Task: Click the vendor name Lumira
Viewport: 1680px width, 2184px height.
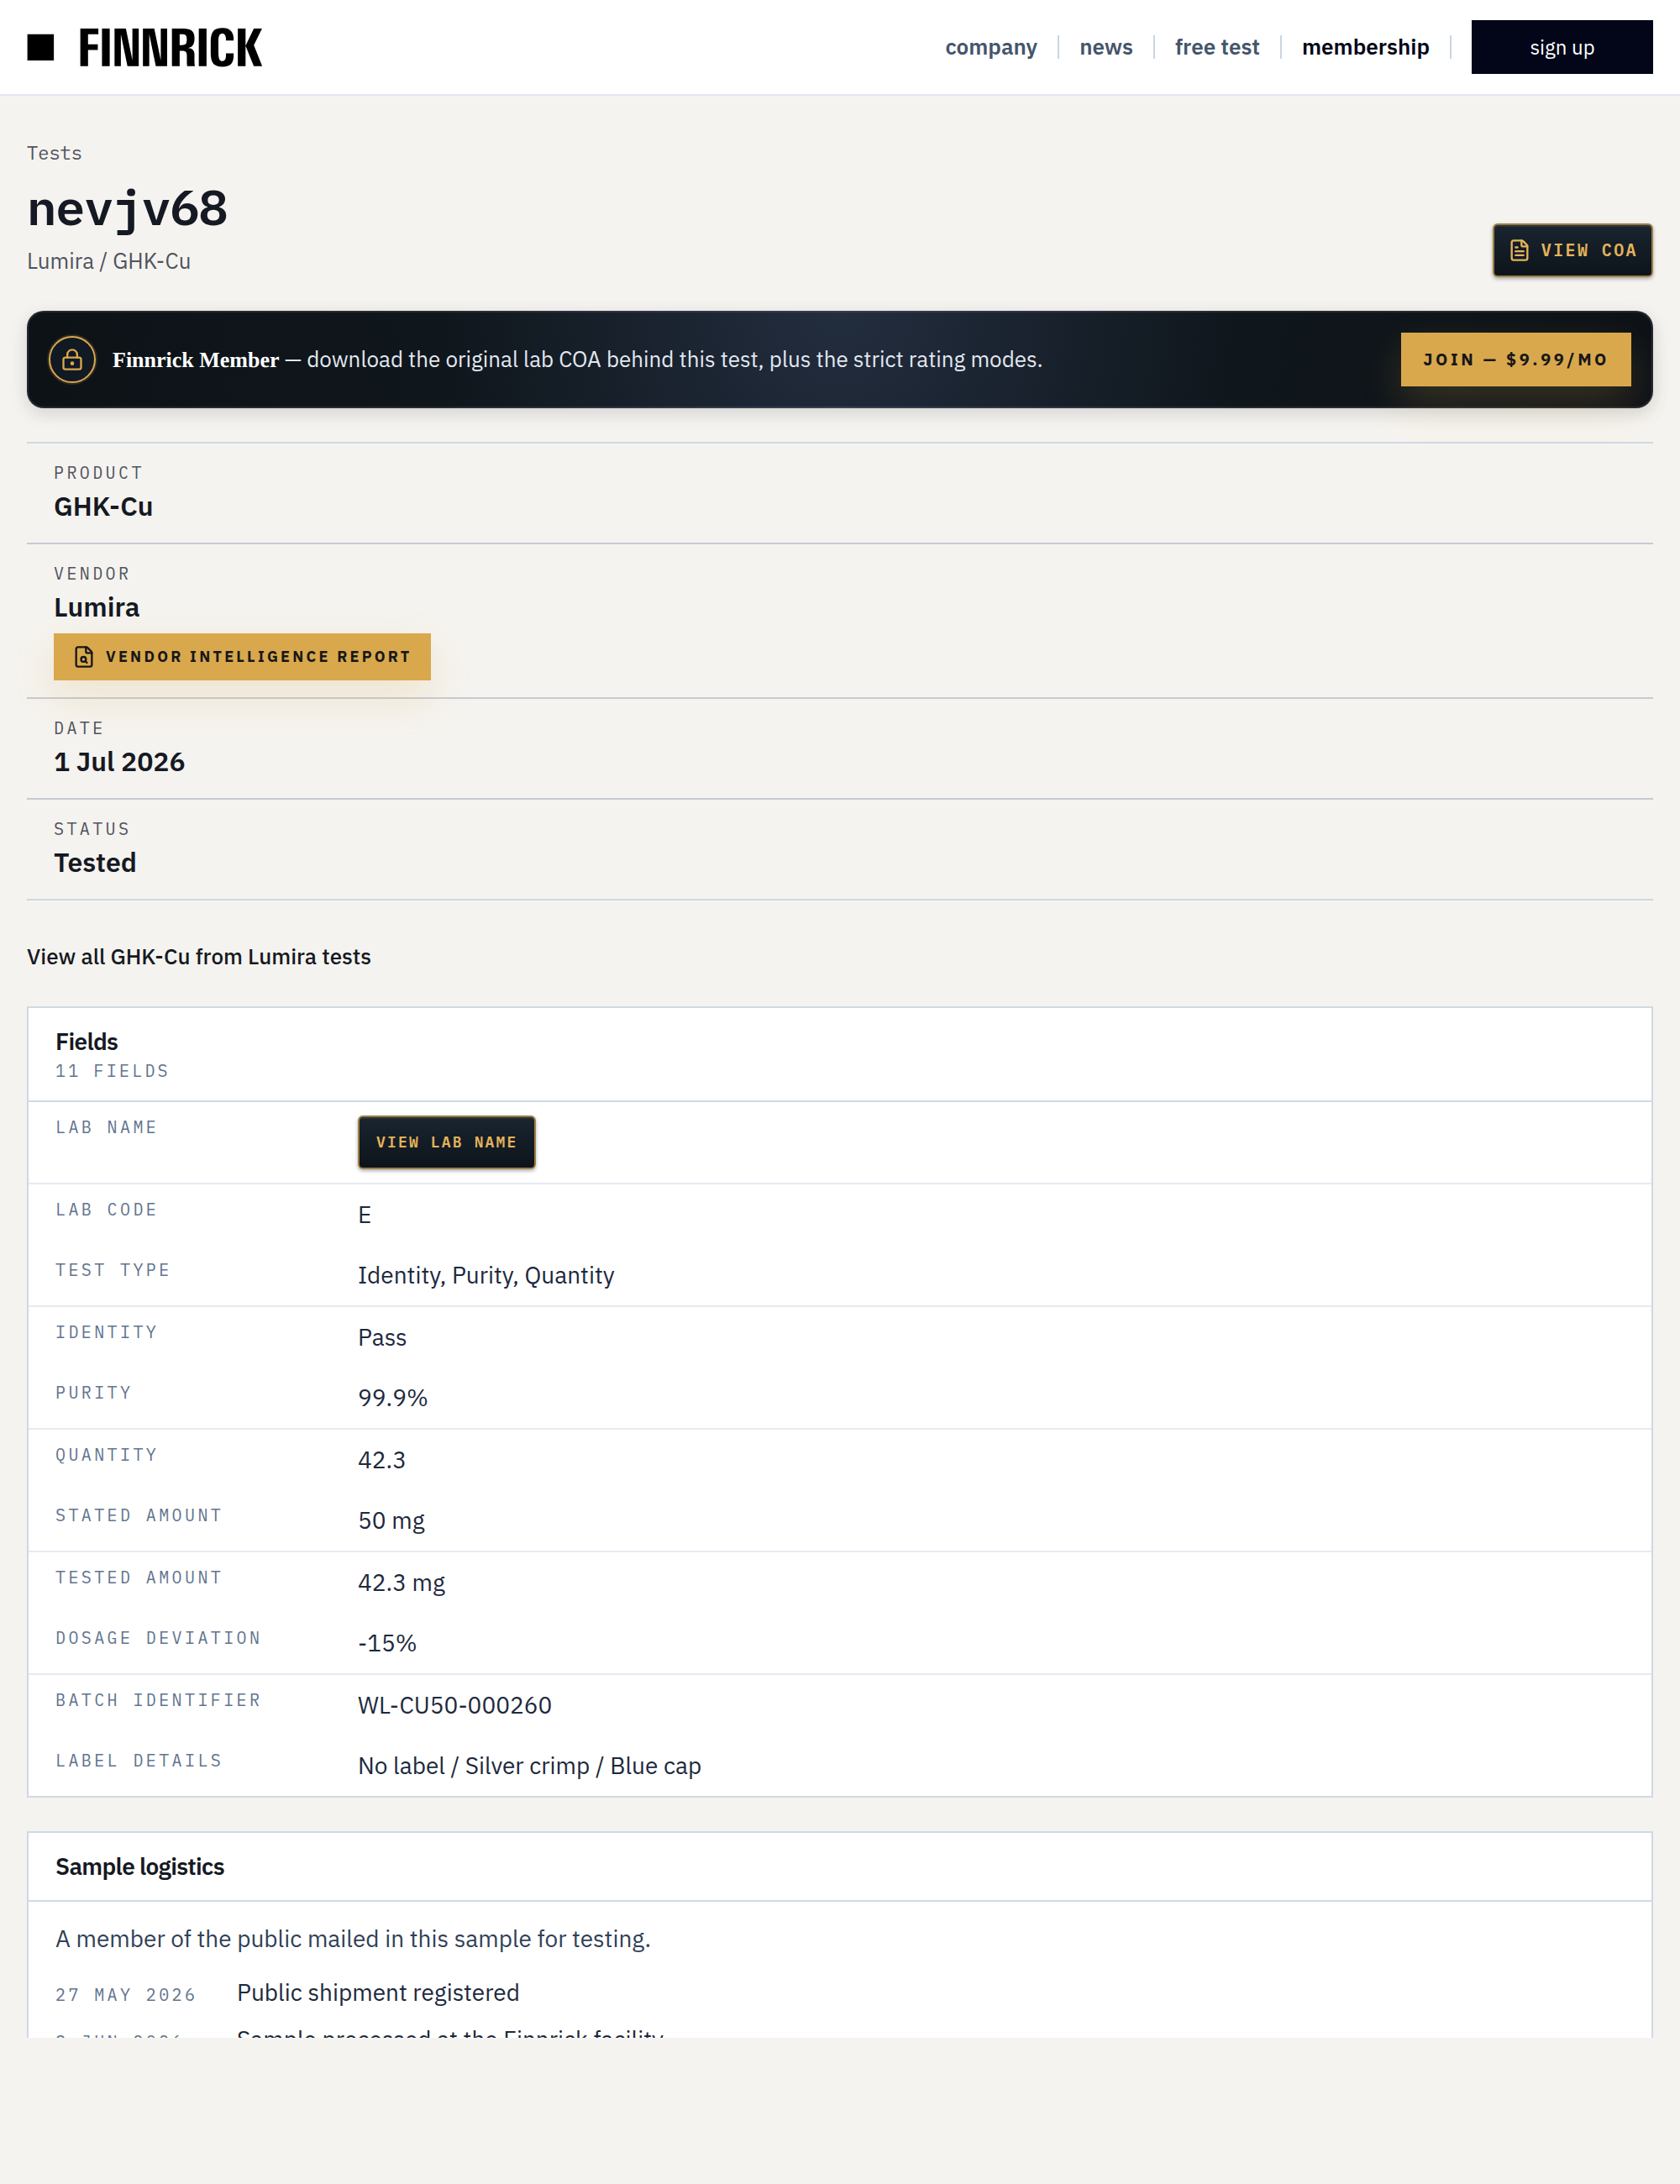Action: pyautogui.click(x=97, y=608)
